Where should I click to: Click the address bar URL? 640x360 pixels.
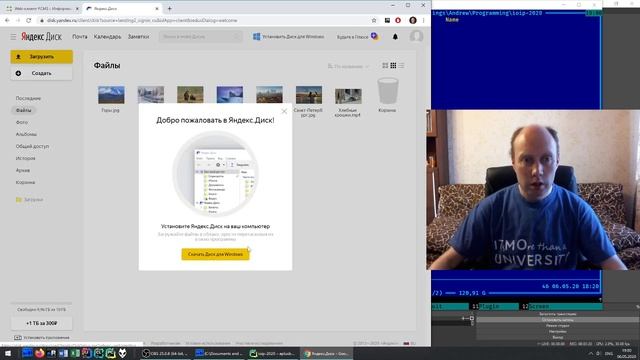point(142,20)
